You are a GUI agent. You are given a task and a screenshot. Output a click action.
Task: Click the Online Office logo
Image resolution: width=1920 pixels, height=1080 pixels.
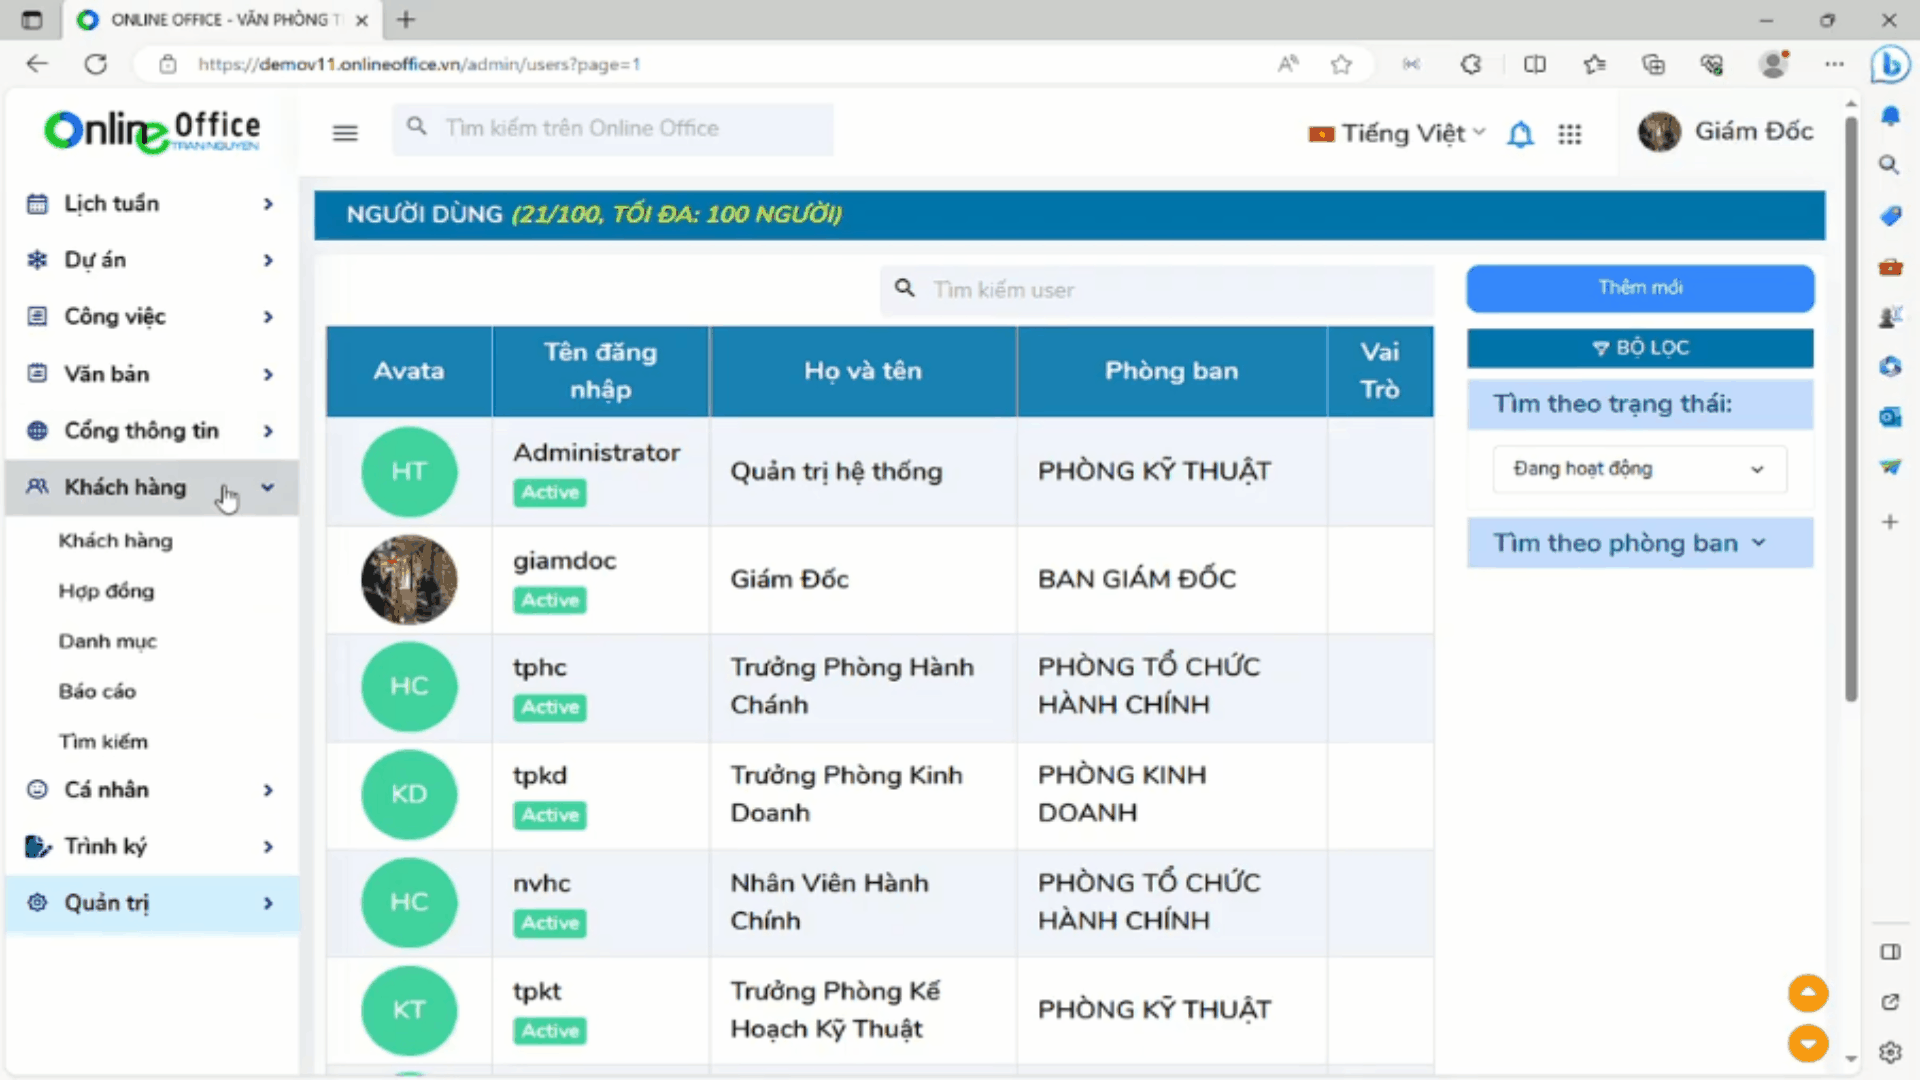click(x=152, y=131)
